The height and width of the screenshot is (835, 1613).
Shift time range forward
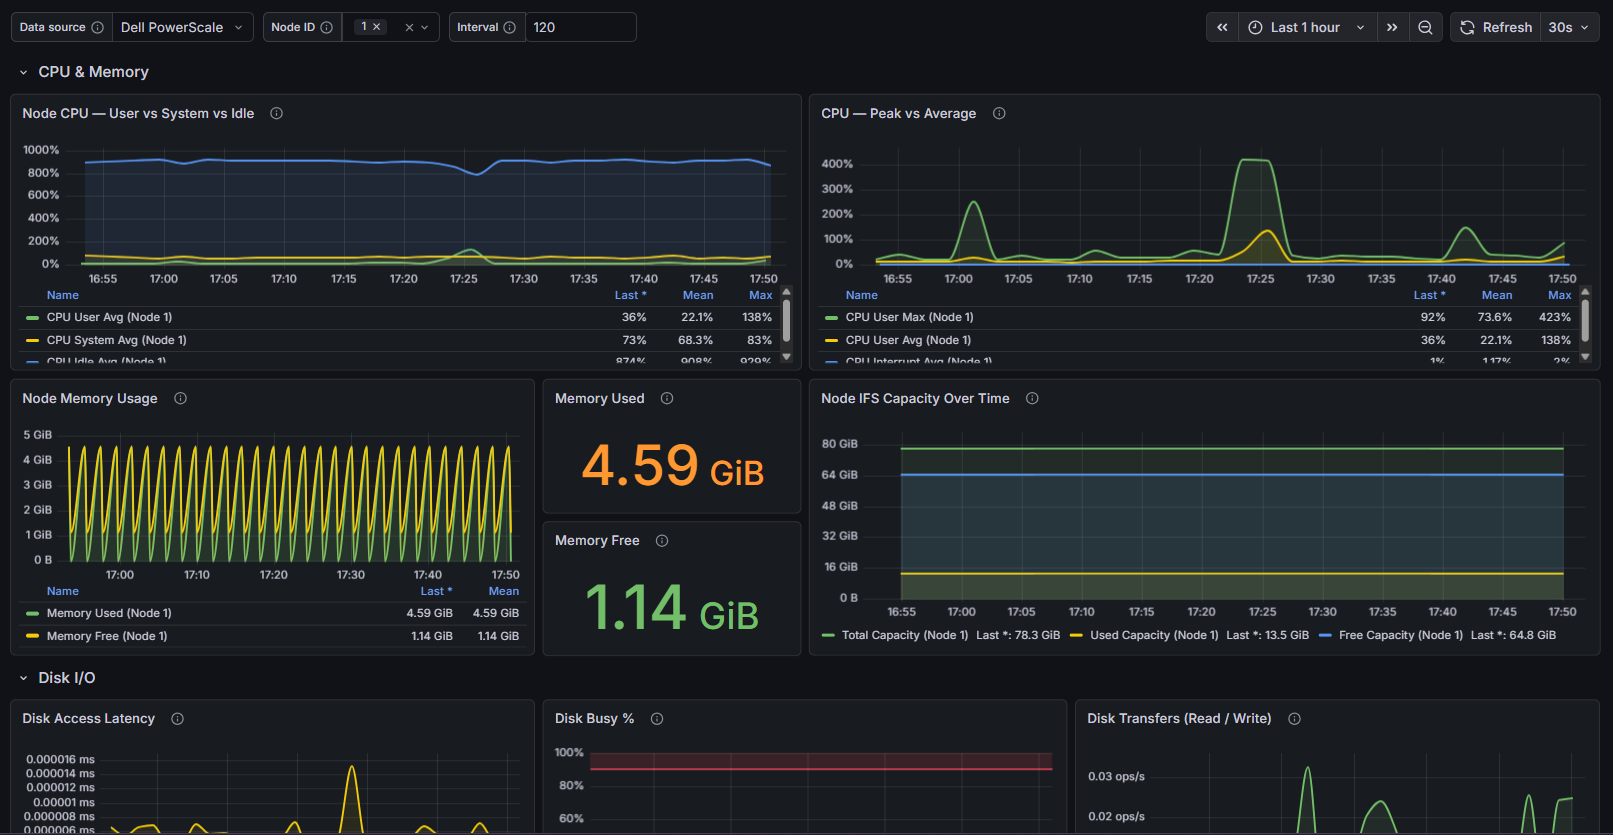click(1392, 27)
